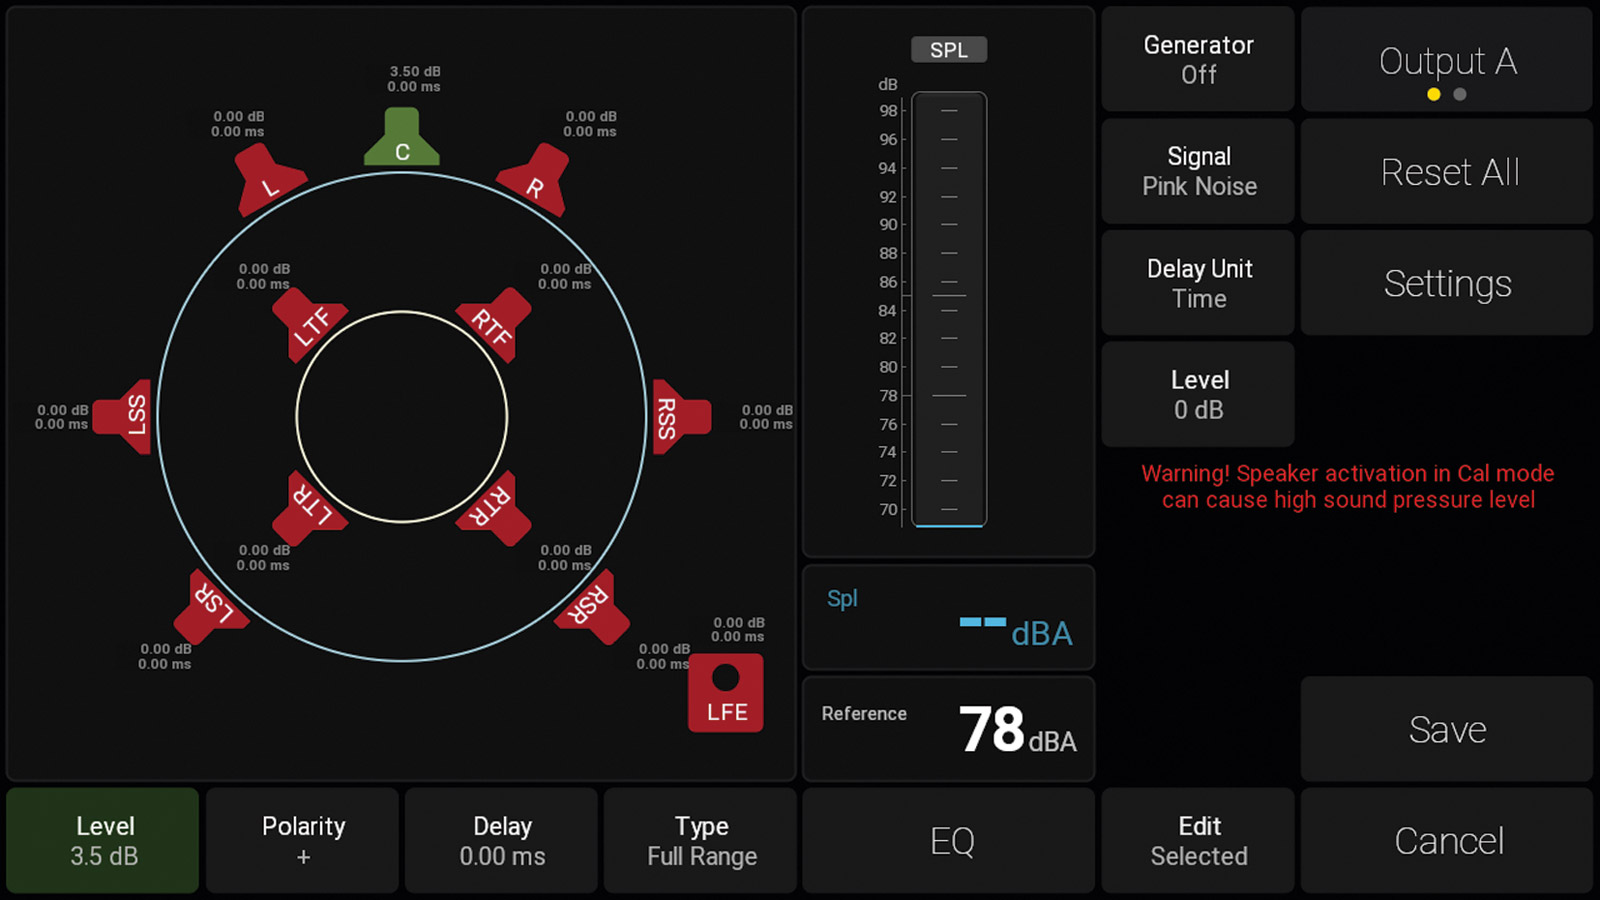
Task: Change the Delay Unit from Time
Action: (x=1198, y=283)
